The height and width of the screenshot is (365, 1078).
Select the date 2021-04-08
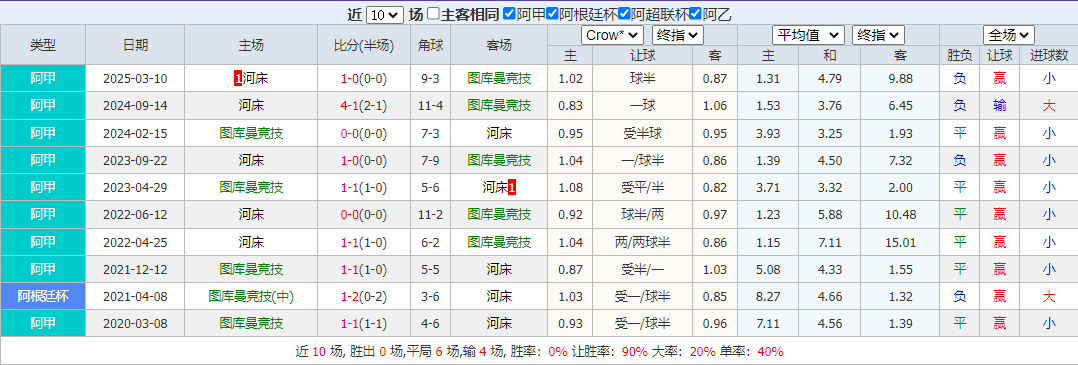pyautogui.click(x=135, y=296)
